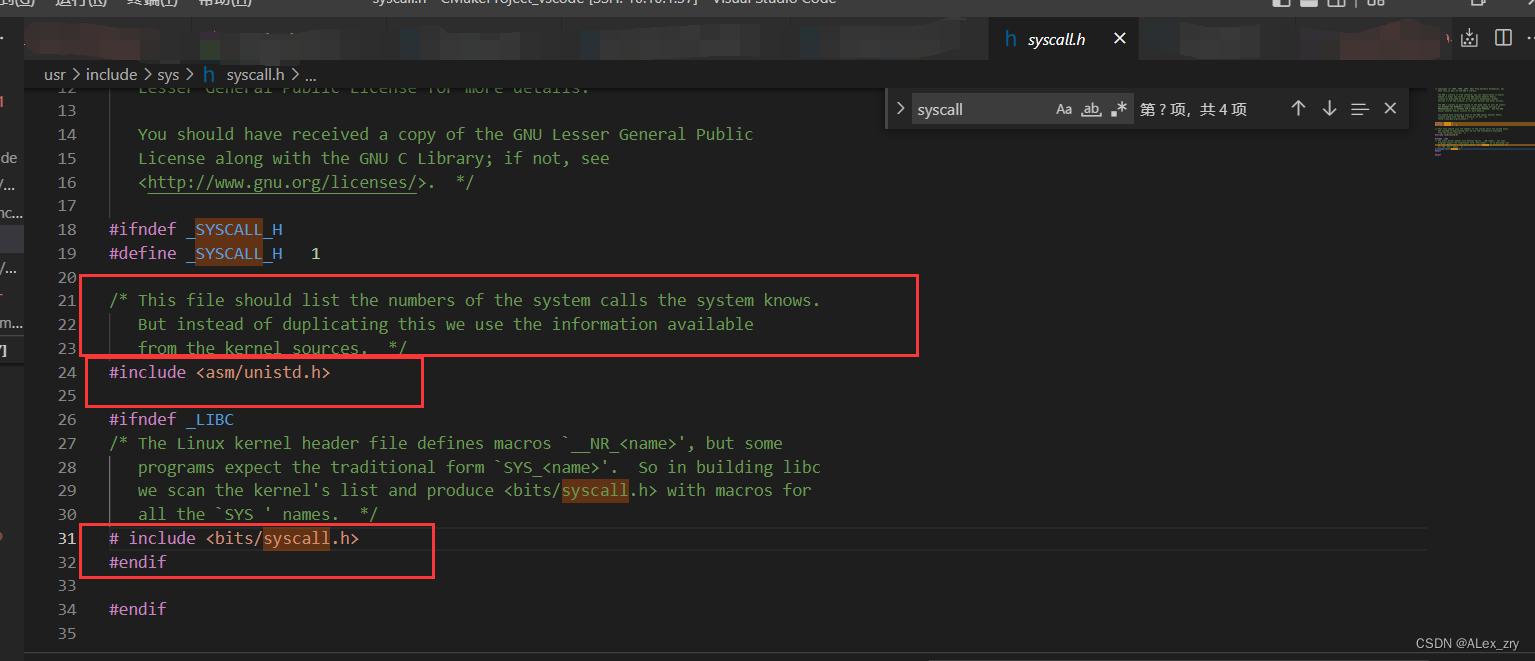This screenshot has height=661, width=1535.
Task: Click the next match arrow in find widget
Action: pyautogui.click(x=1329, y=108)
